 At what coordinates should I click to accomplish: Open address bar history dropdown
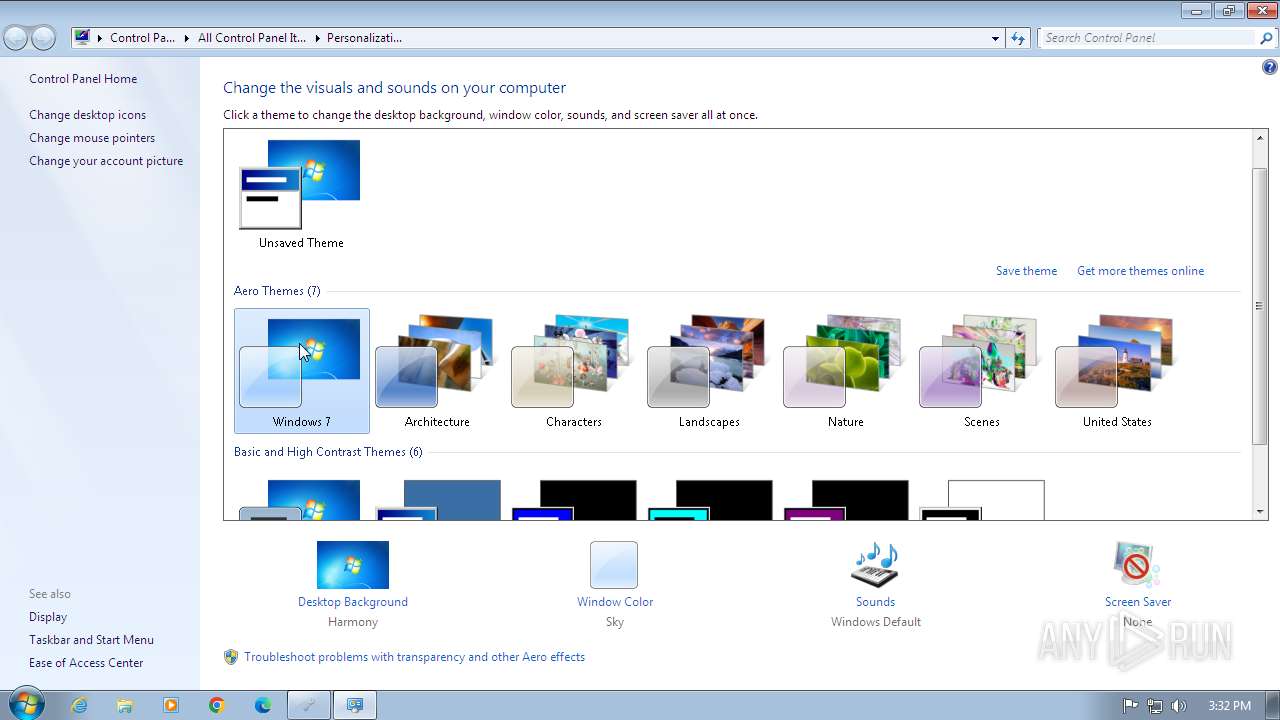(x=995, y=38)
